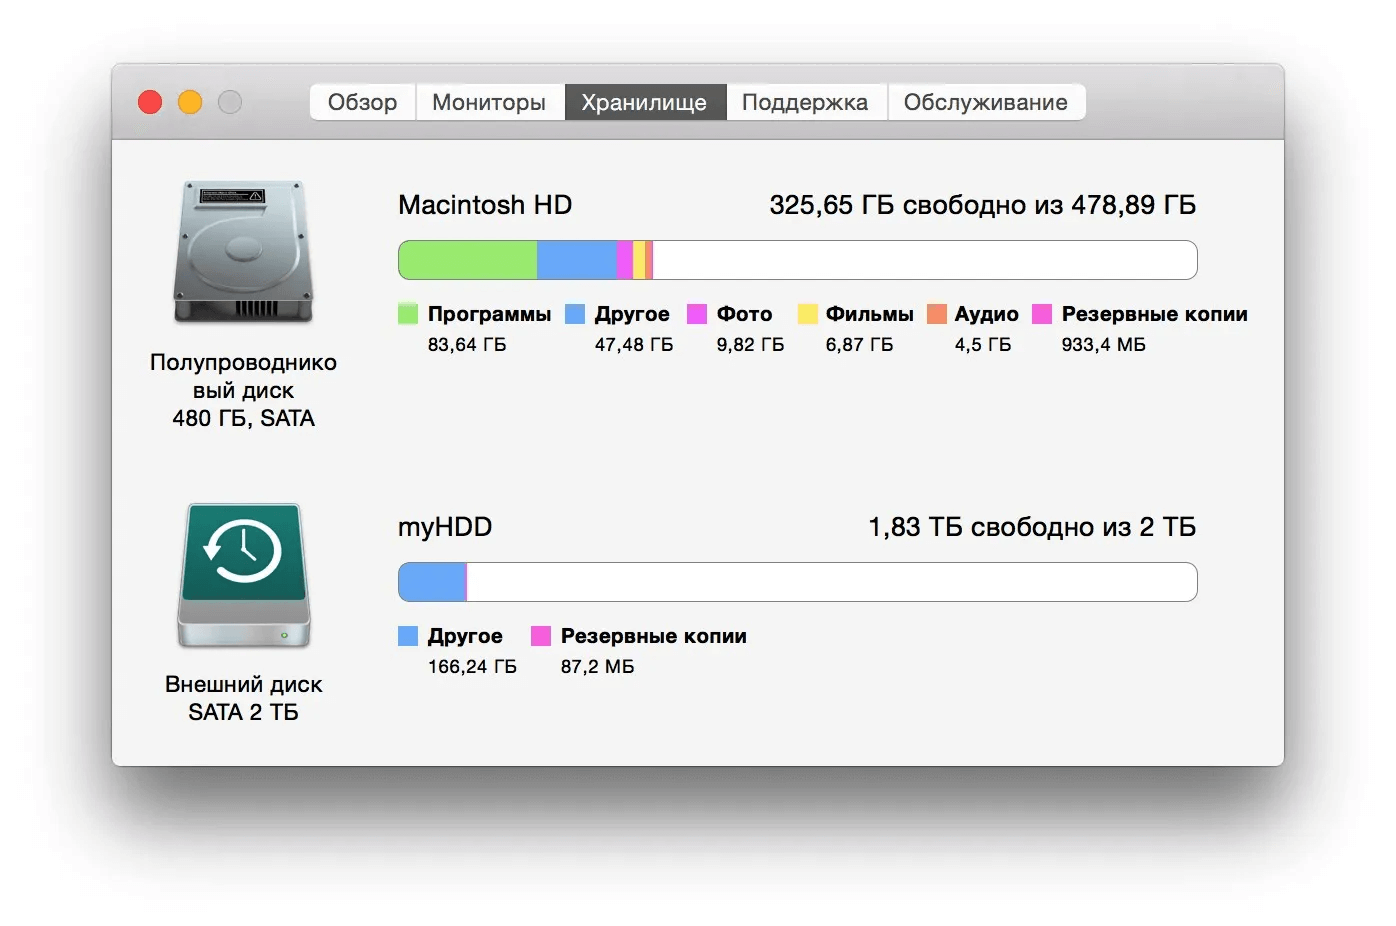Screen dimensions: 1396x926
Task: Click the "Фото" legend label
Action: pyautogui.click(x=745, y=314)
